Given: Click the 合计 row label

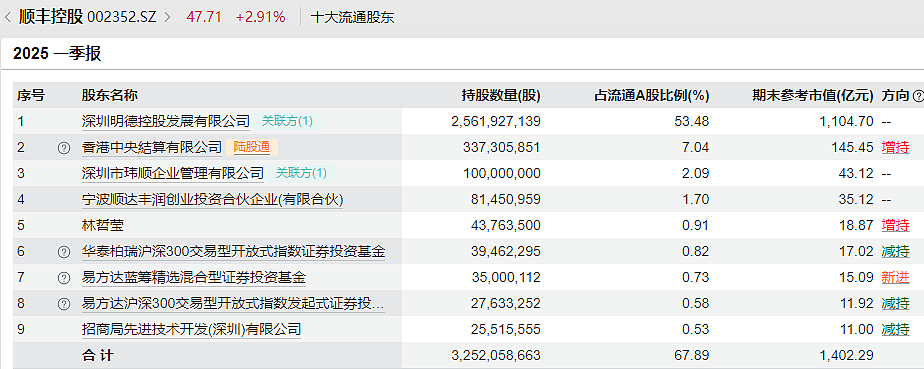Looking at the screenshot, I should tap(97, 355).
